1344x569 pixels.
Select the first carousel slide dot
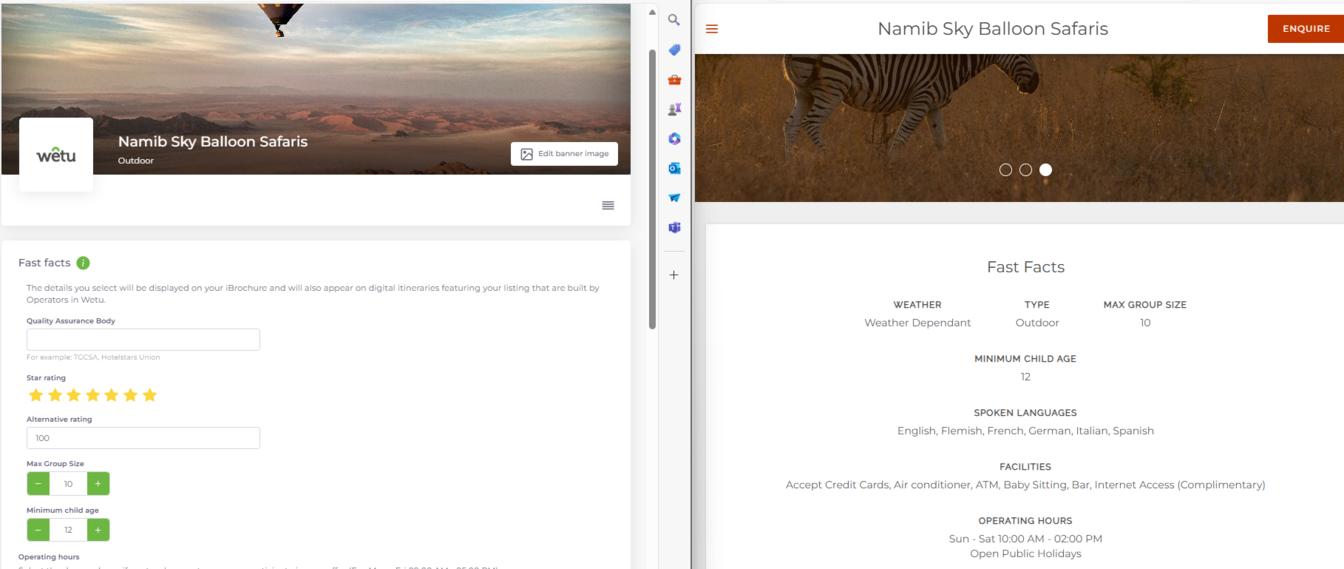point(1006,170)
